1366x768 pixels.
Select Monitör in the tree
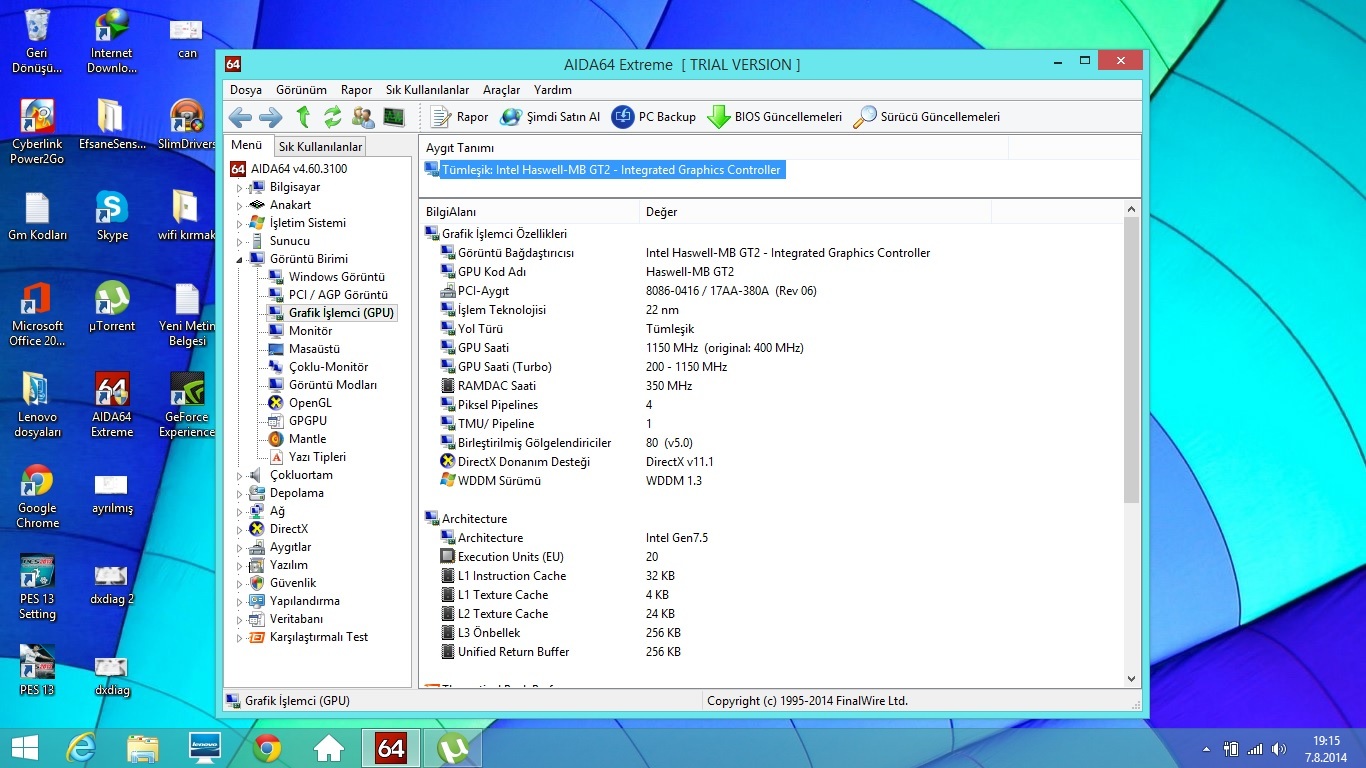(310, 331)
